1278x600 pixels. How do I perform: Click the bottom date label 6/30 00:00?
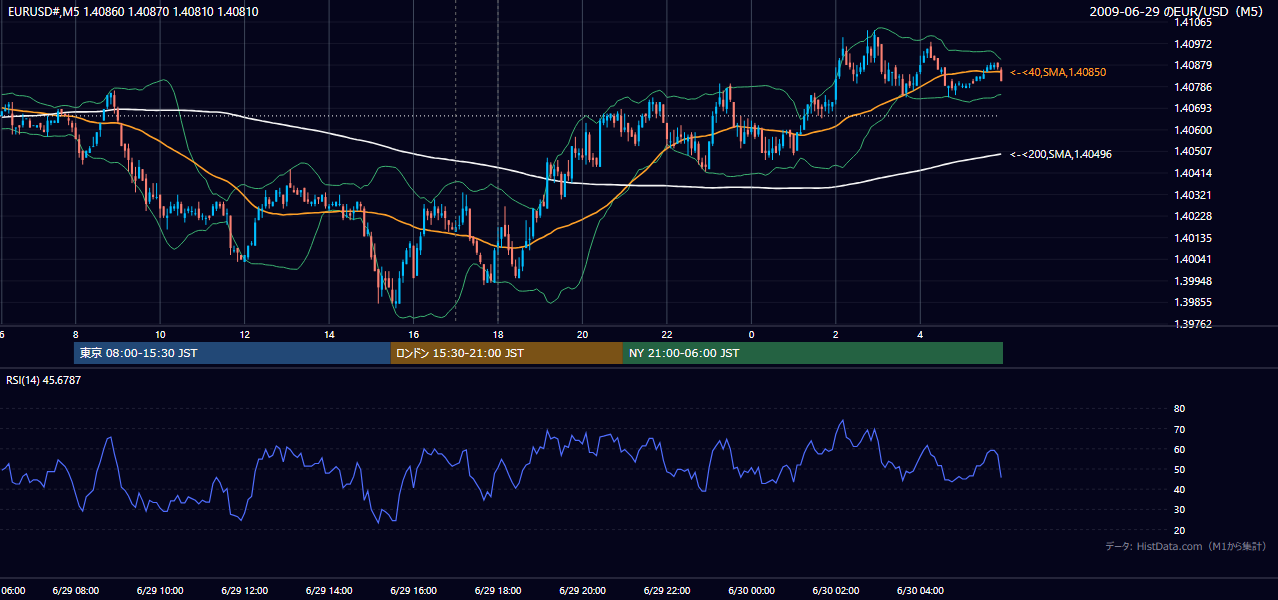[x=751, y=590]
